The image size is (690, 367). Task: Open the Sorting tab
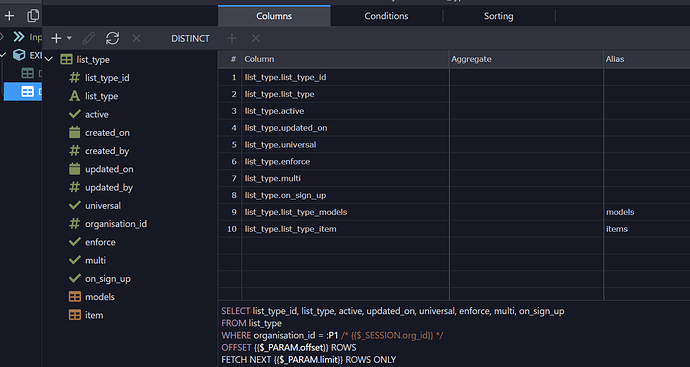click(x=499, y=16)
